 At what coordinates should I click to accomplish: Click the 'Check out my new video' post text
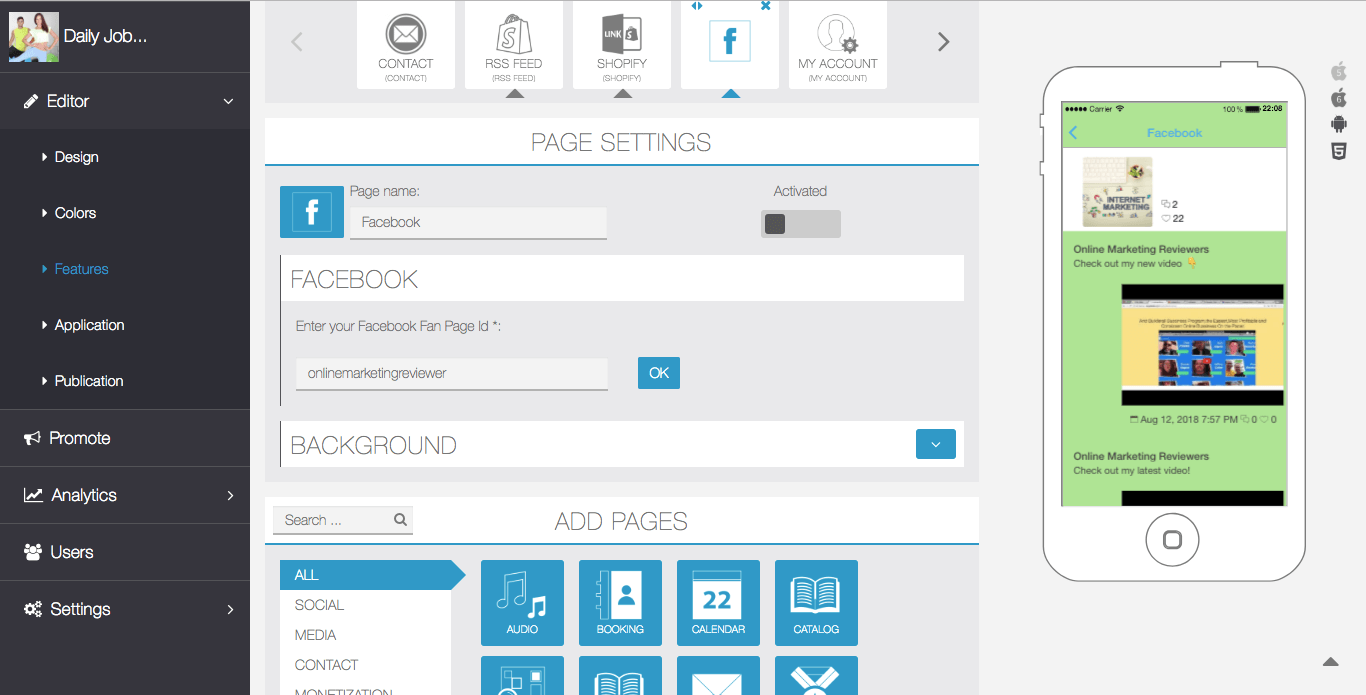tap(1135, 264)
